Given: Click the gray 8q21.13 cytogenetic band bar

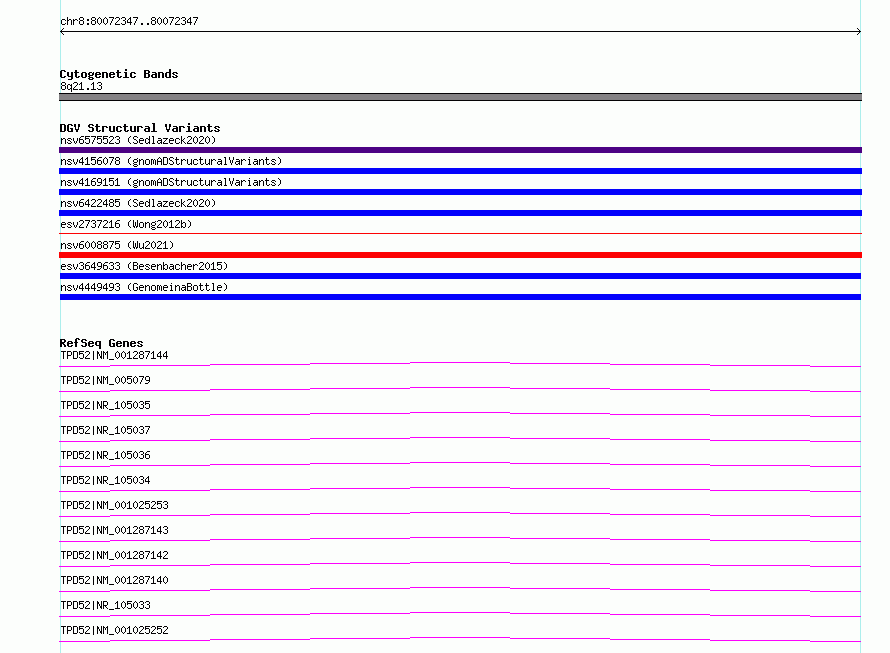Looking at the screenshot, I should 460,97.
